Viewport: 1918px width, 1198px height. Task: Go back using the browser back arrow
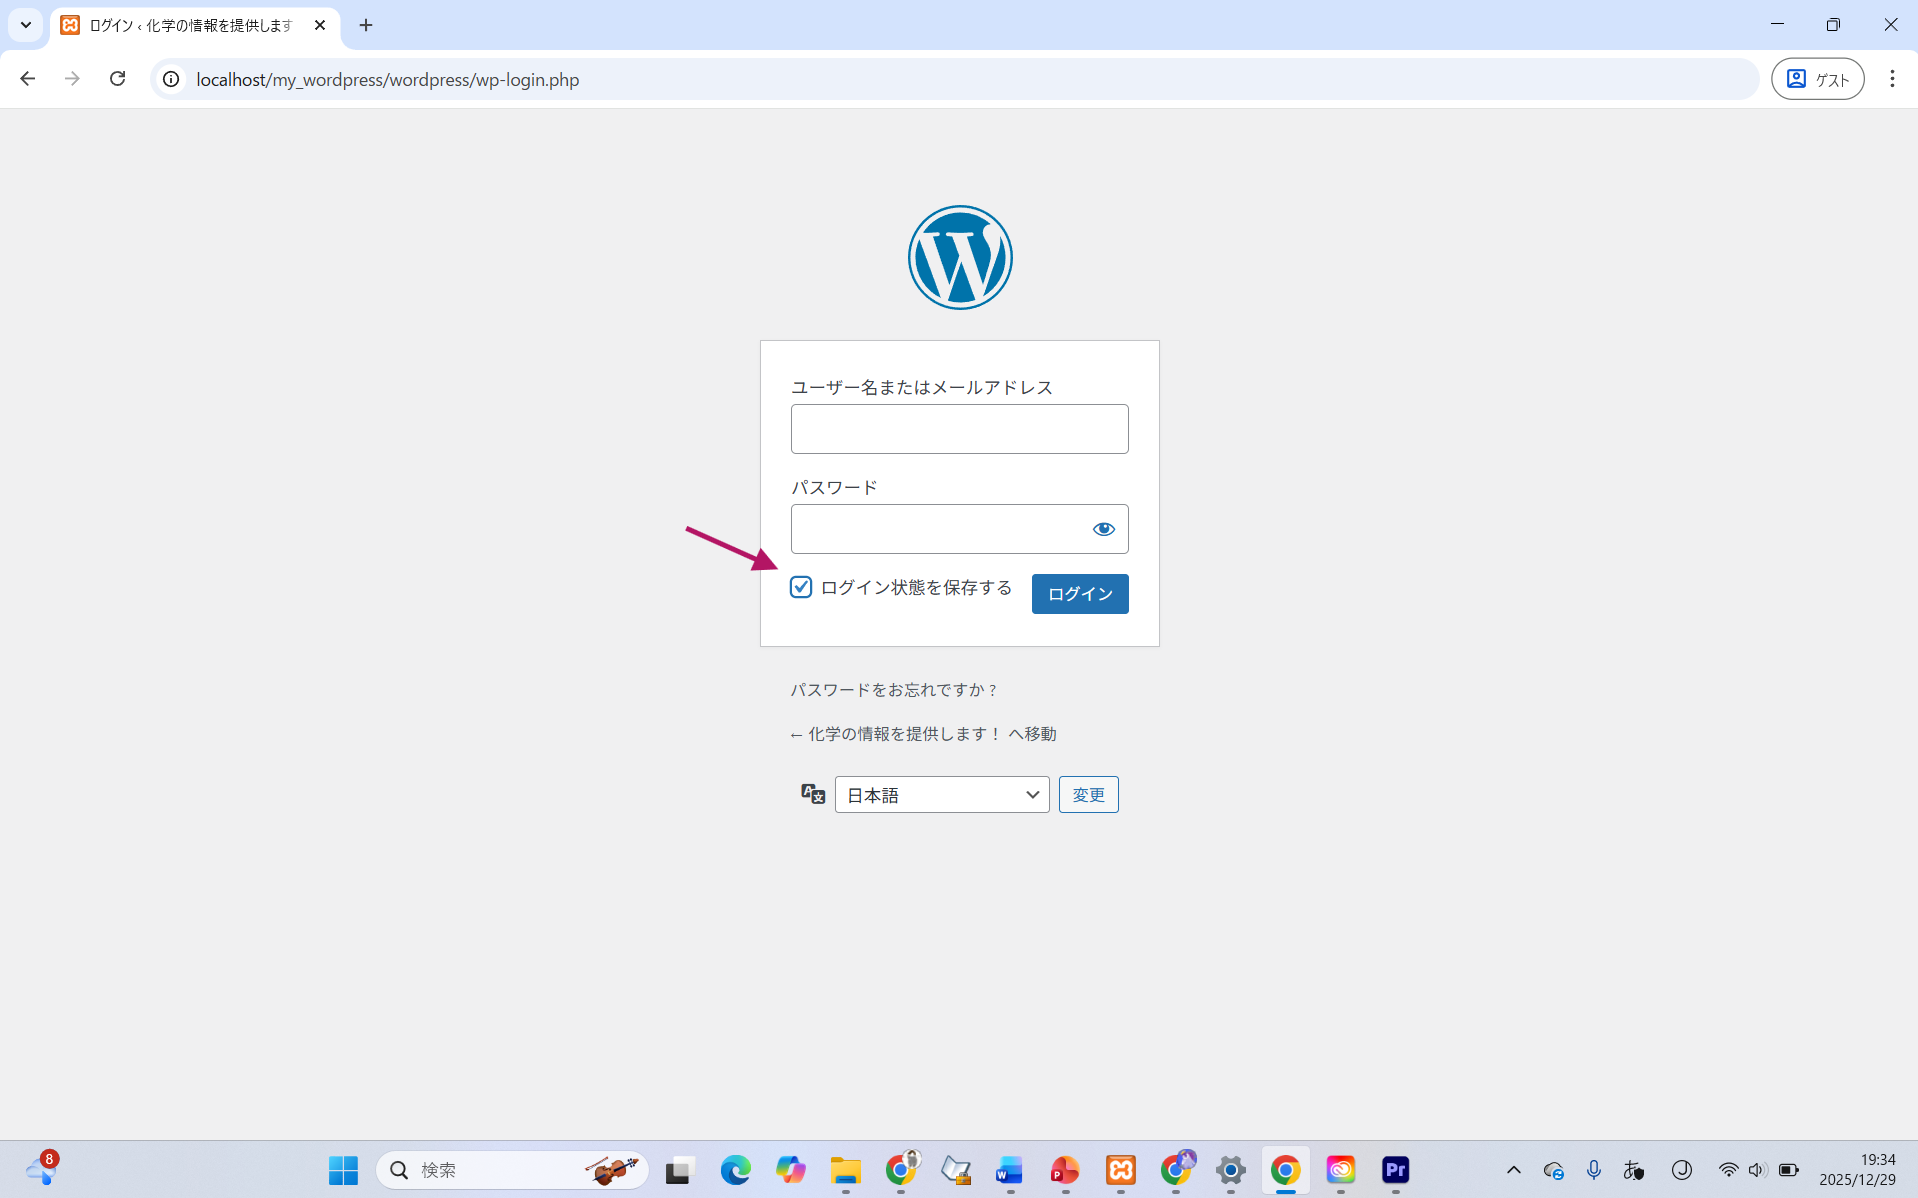pyautogui.click(x=28, y=79)
